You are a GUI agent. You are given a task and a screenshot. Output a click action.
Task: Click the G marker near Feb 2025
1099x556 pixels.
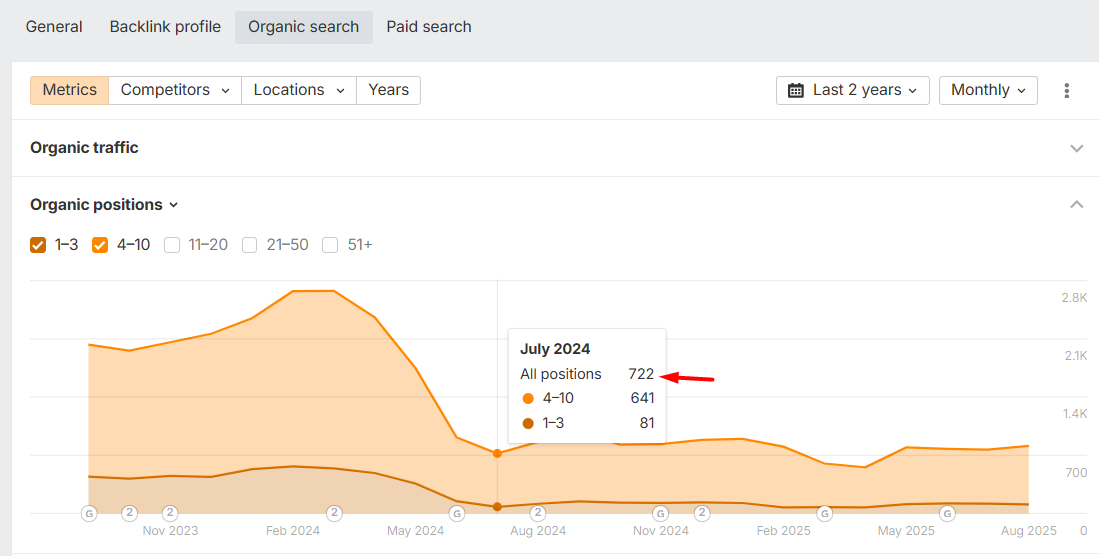pyautogui.click(x=824, y=513)
